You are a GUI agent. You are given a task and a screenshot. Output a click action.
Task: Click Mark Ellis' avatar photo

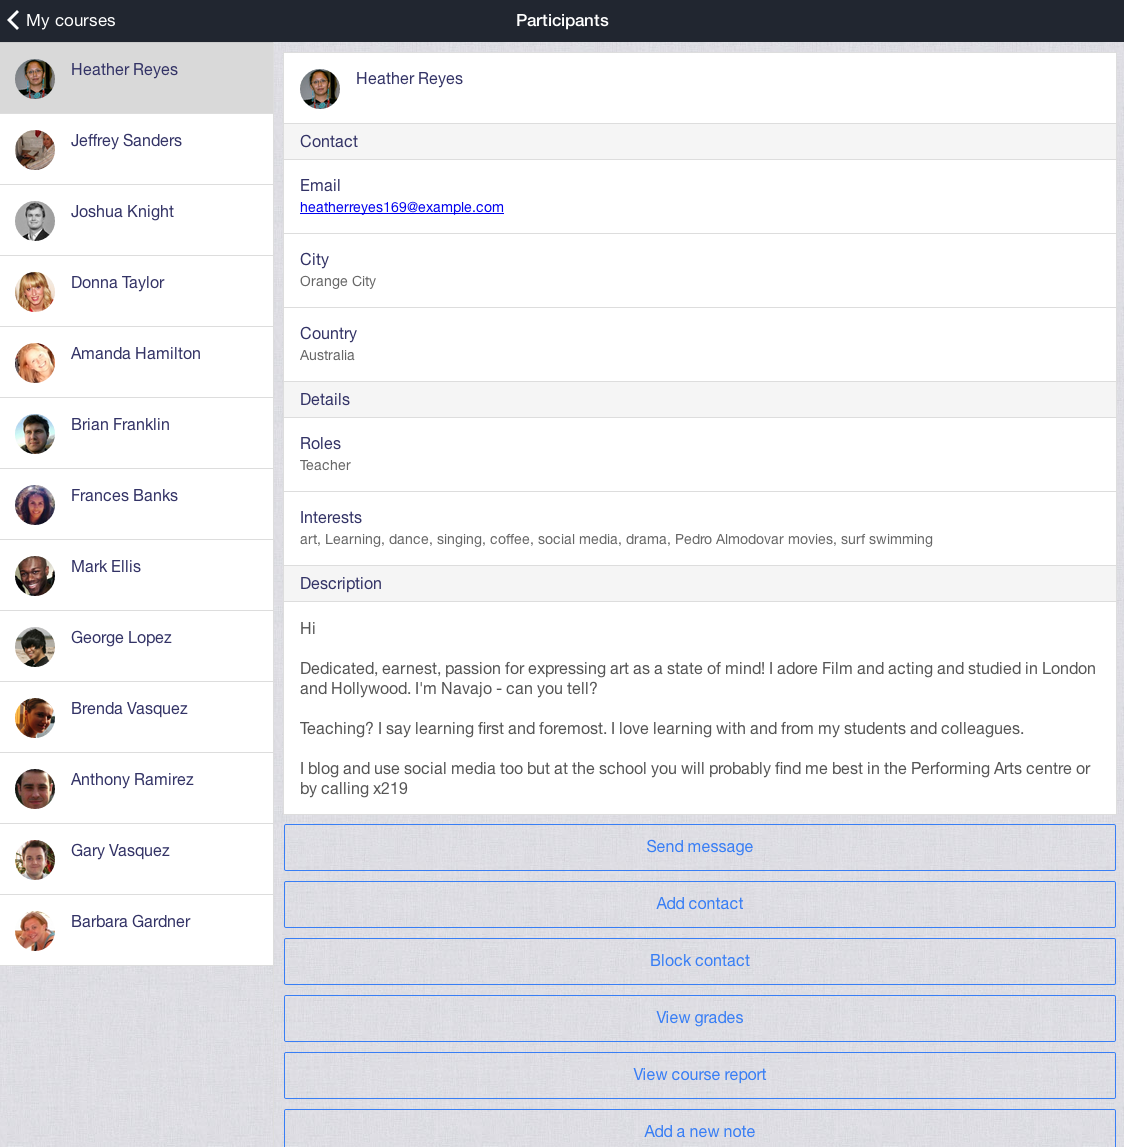pos(35,576)
